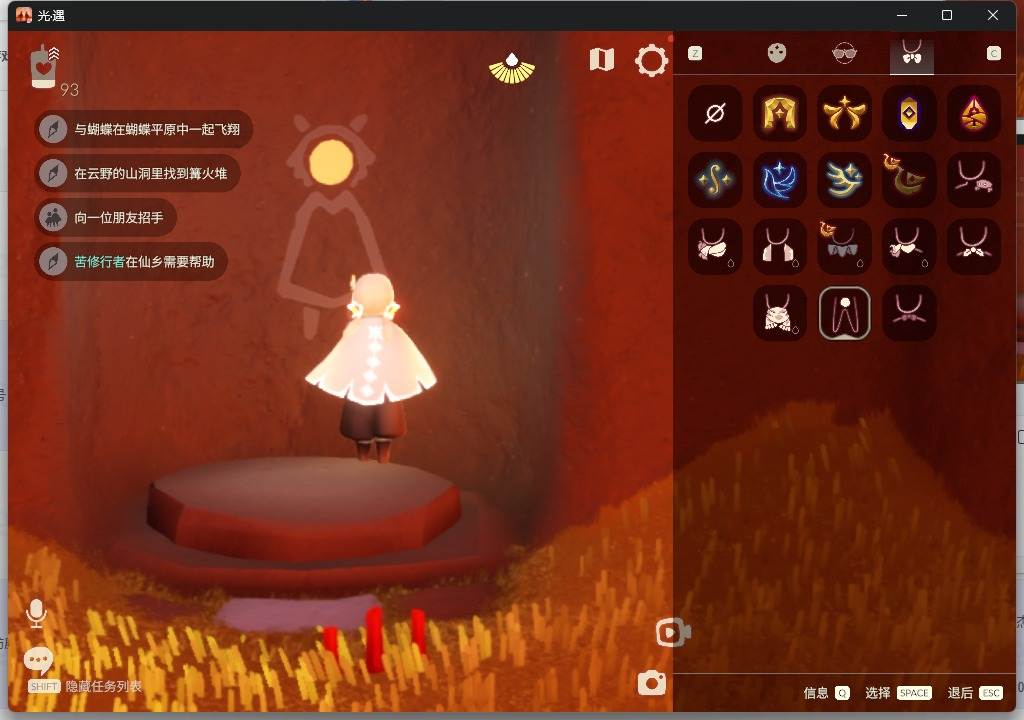
Task: Open the heart candle currency icon
Action: [x=44, y=66]
